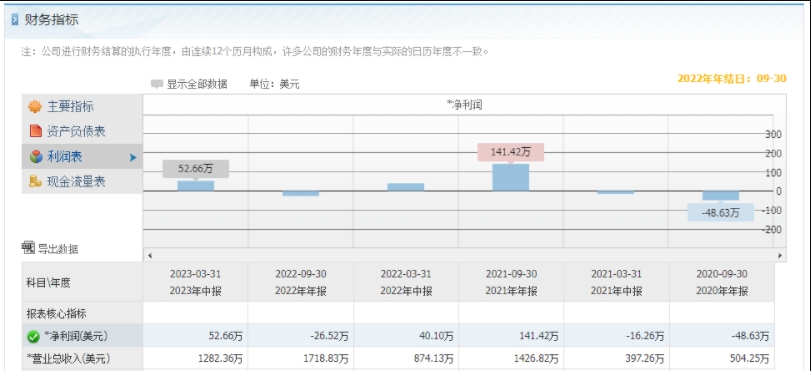
Task: Toggle 显示全部数据 label display
Action: tap(189, 84)
